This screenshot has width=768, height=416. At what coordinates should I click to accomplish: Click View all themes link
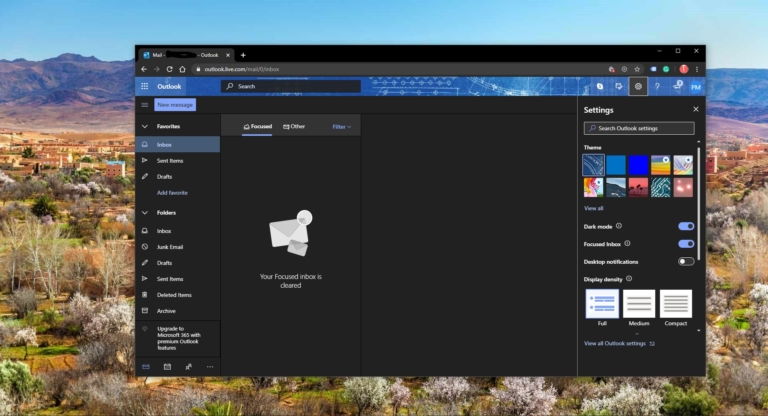[593, 208]
